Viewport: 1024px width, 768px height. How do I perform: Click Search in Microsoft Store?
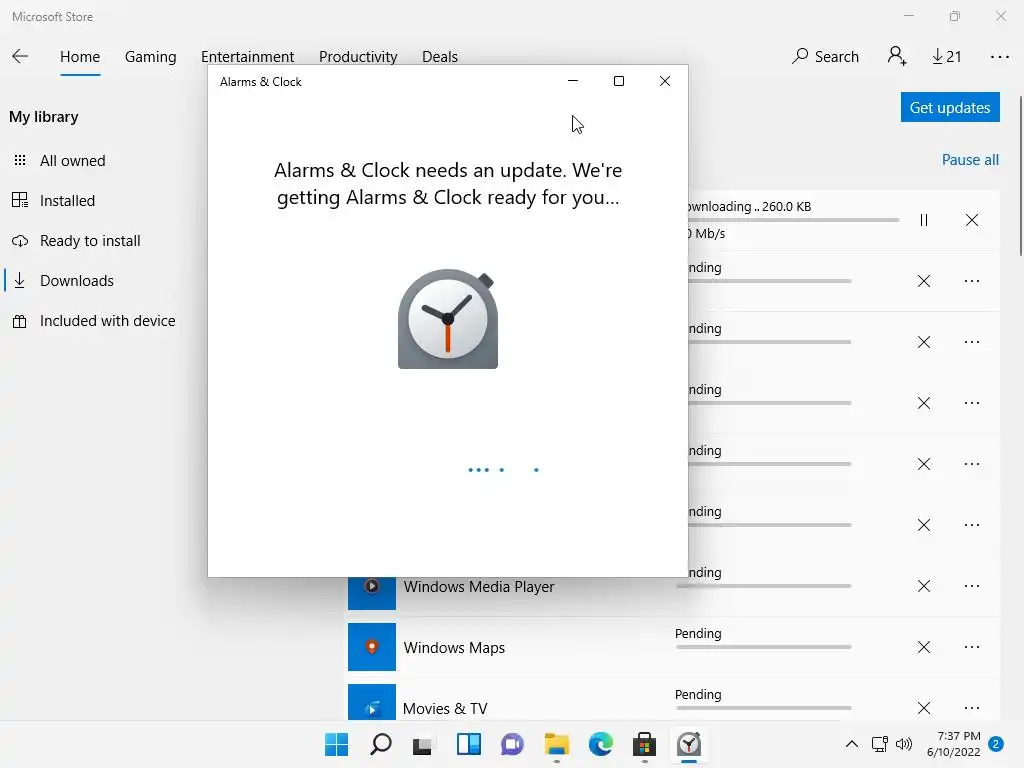(x=825, y=57)
